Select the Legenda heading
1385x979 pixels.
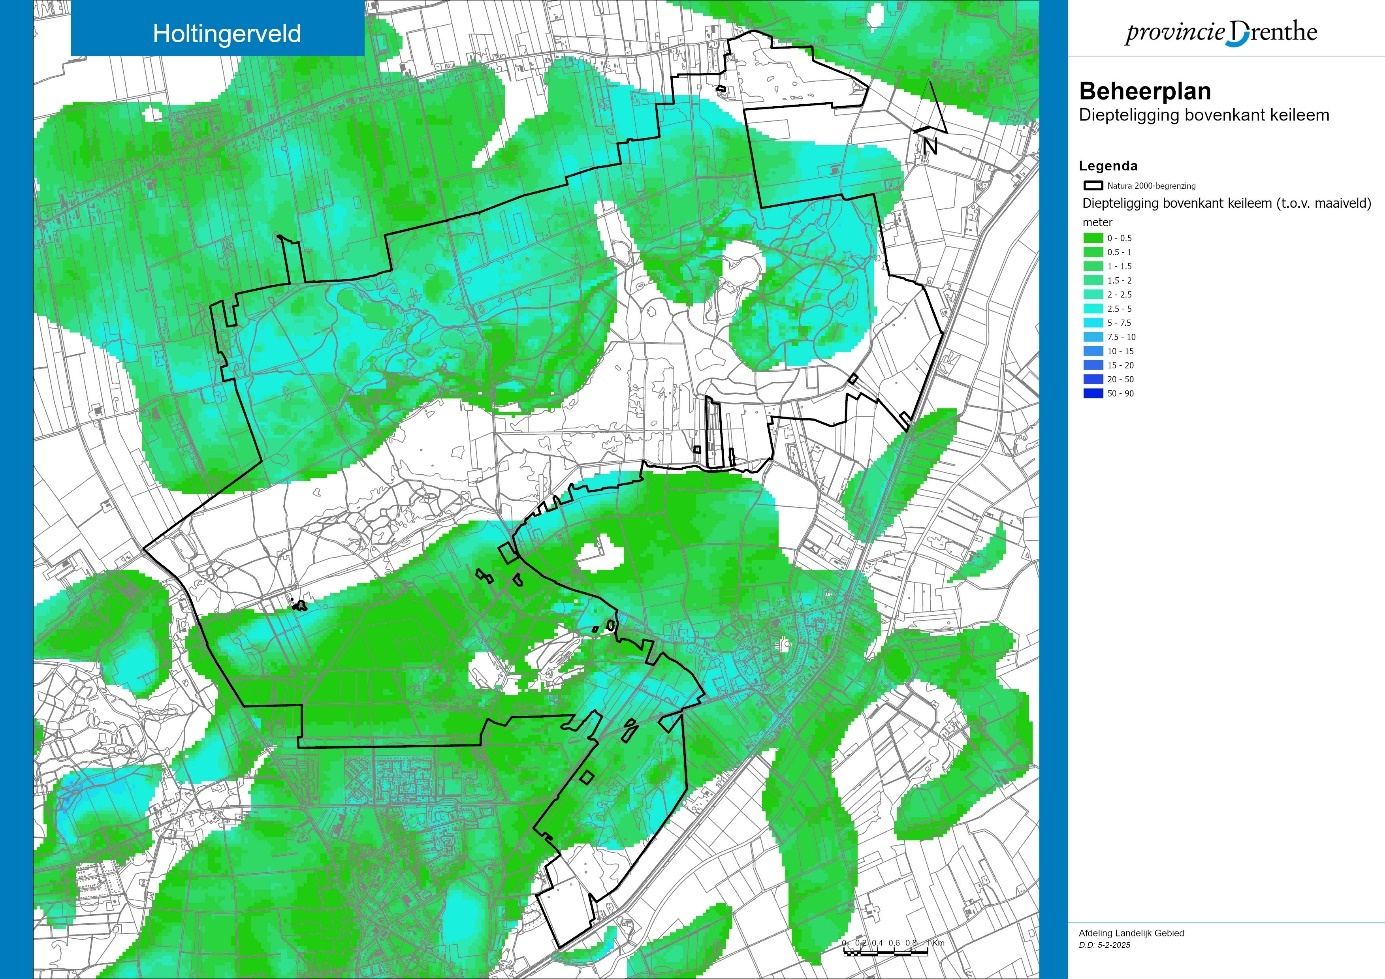1108,166
